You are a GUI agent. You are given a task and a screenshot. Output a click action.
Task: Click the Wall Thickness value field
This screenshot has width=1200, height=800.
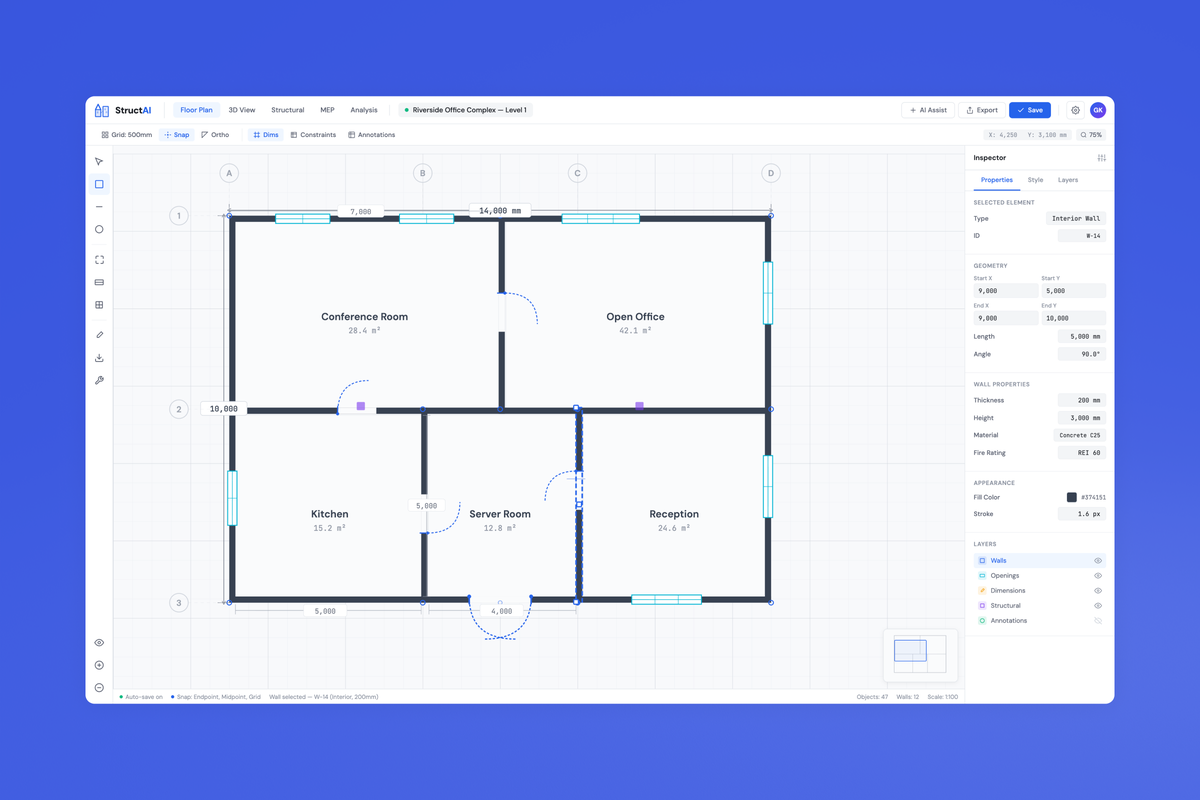pos(1081,400)
